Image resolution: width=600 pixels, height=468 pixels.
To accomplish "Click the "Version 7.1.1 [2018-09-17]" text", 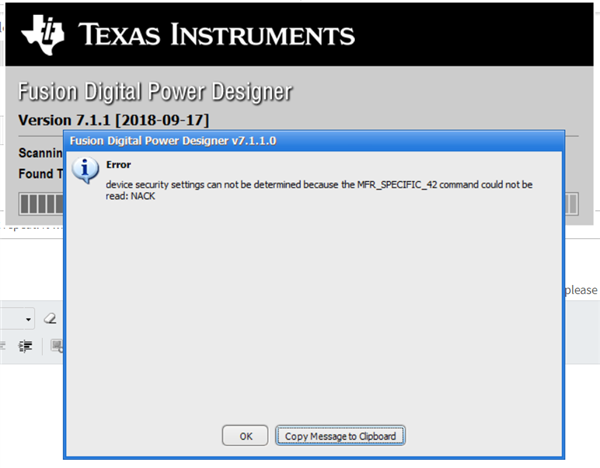I will 114,120.
